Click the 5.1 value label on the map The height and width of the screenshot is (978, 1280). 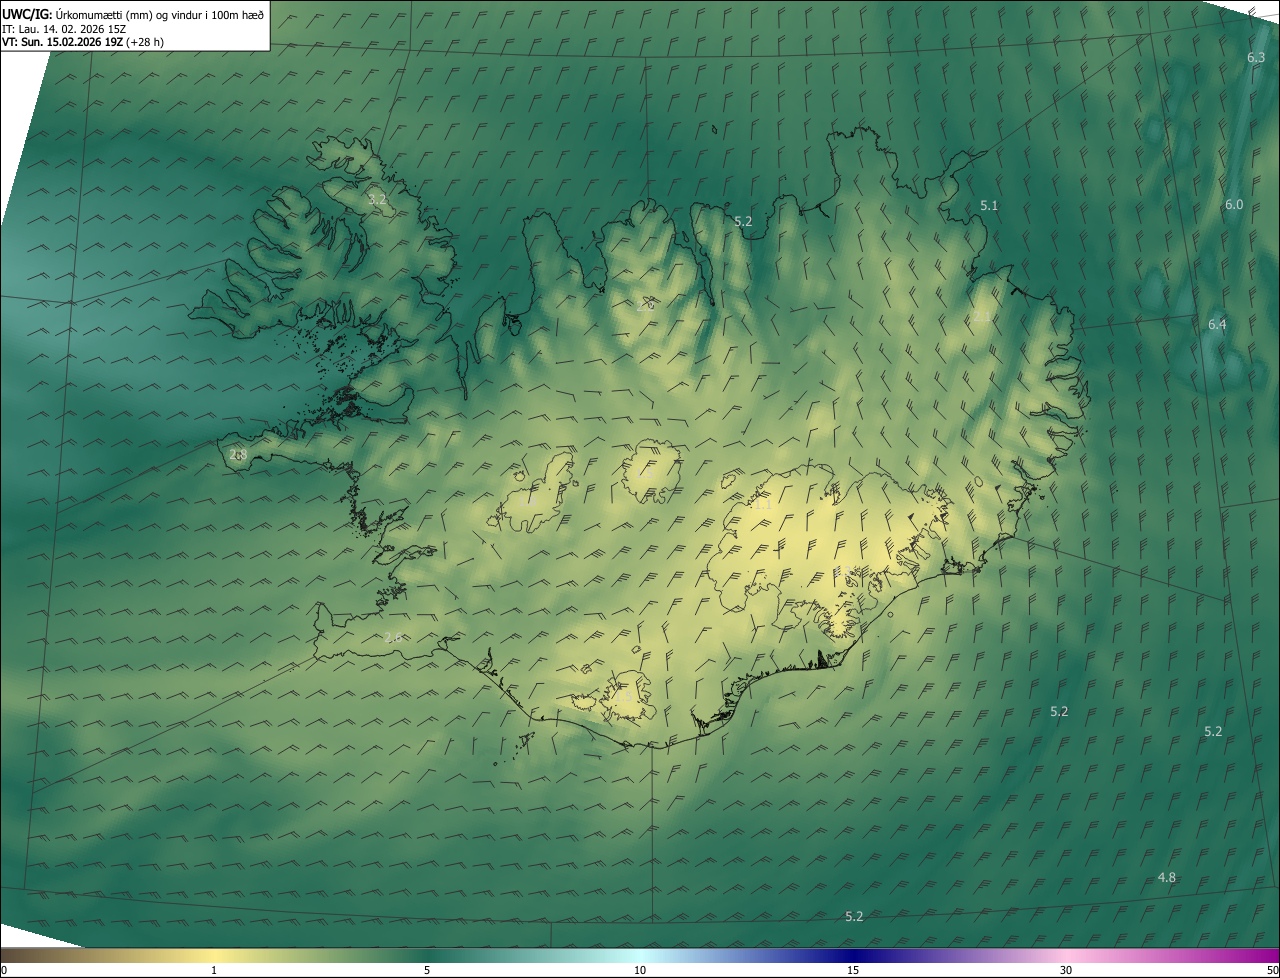click(x=989, y=205)
